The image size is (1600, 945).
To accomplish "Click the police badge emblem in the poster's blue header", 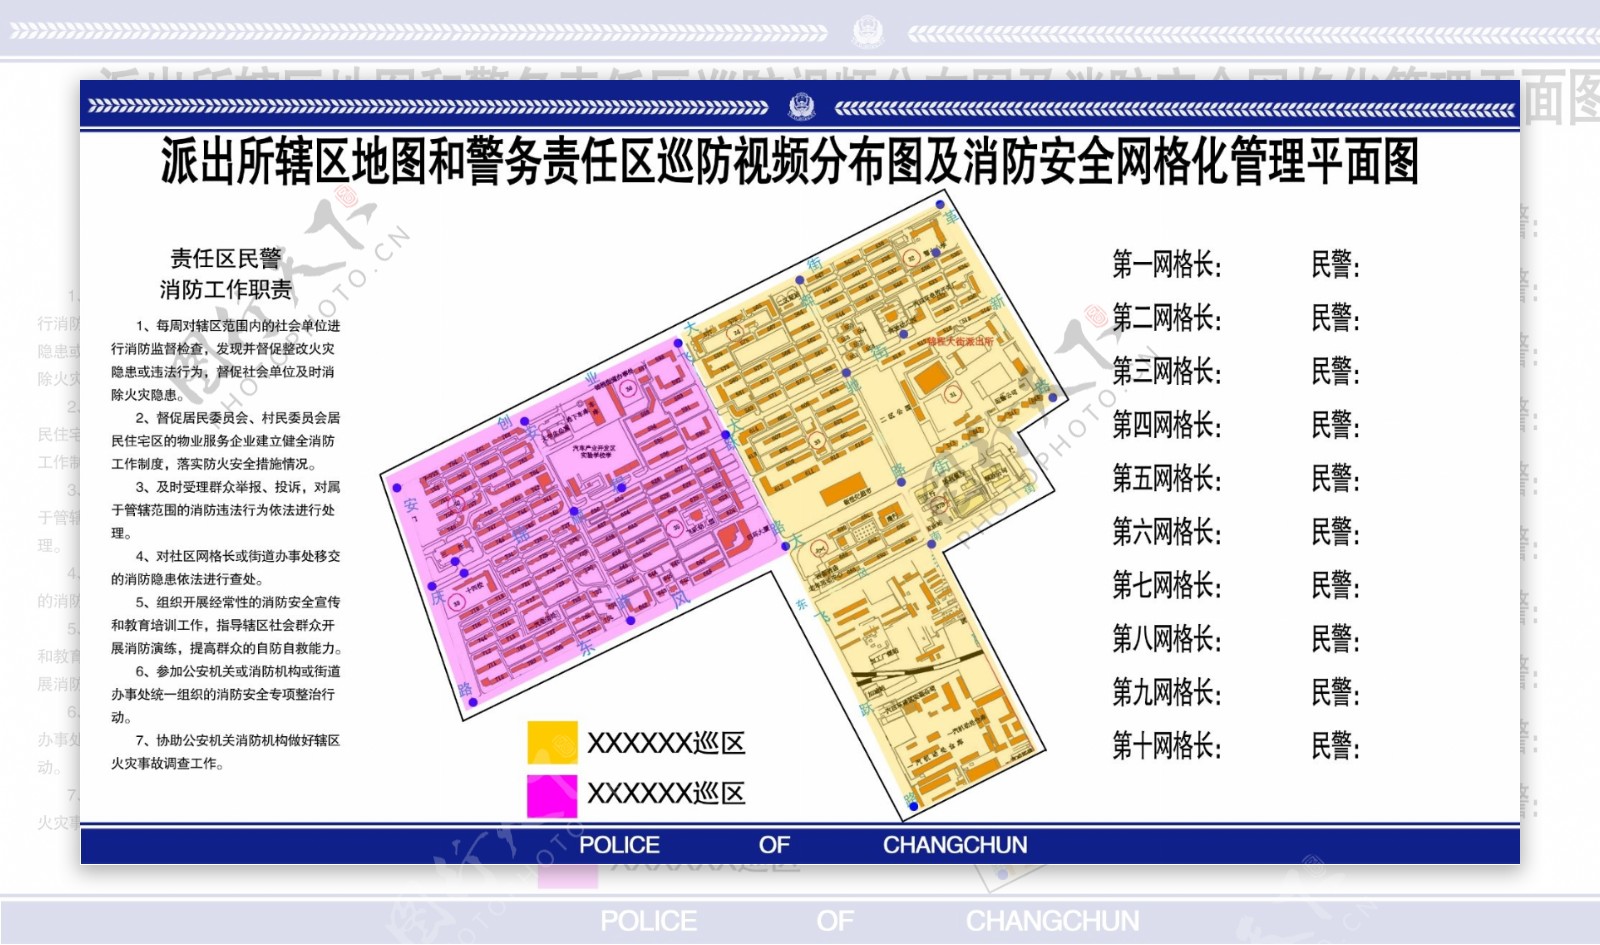I will click(801, 106).
